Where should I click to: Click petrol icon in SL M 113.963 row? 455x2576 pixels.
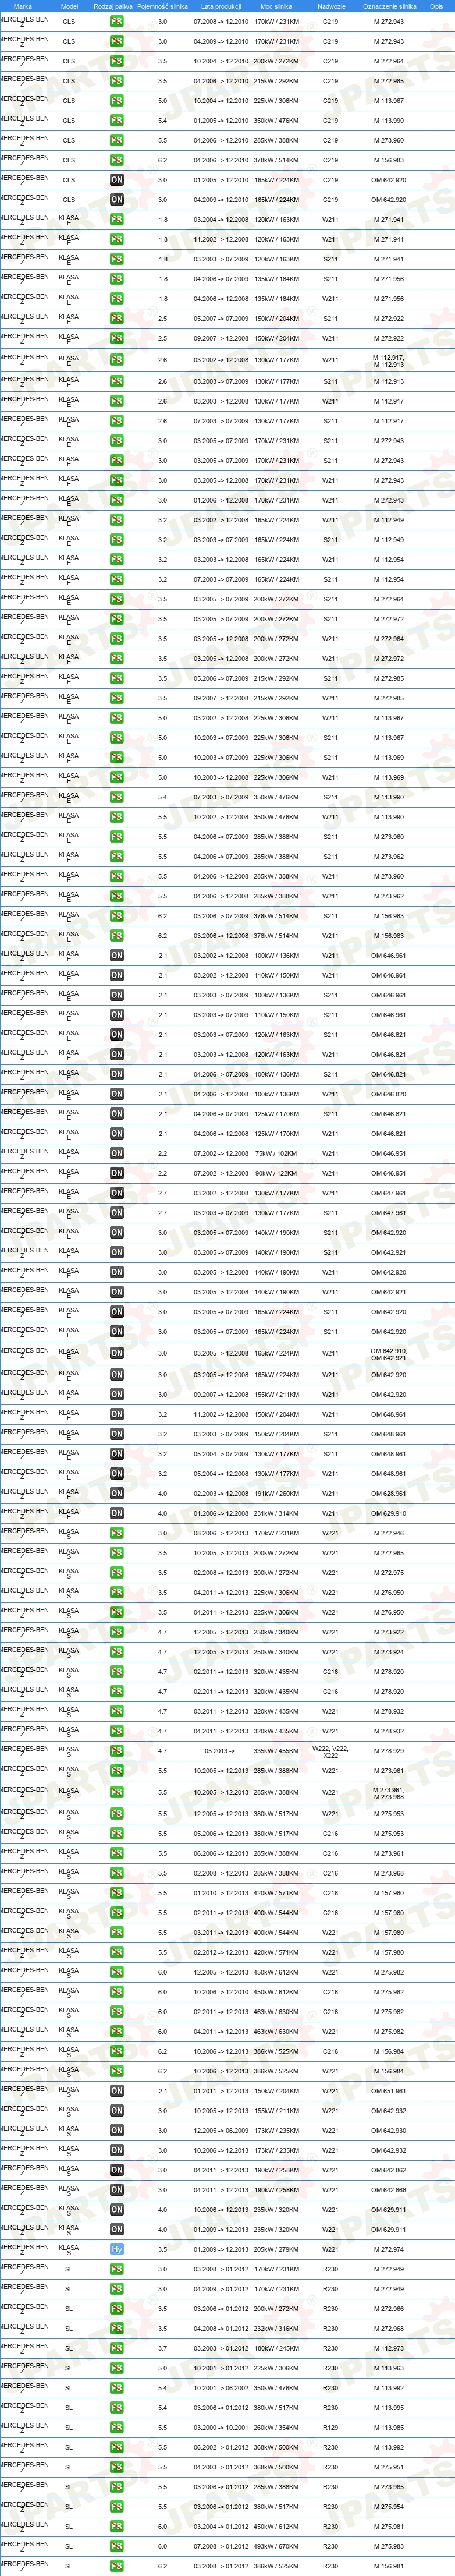[x=117, y=2368]
